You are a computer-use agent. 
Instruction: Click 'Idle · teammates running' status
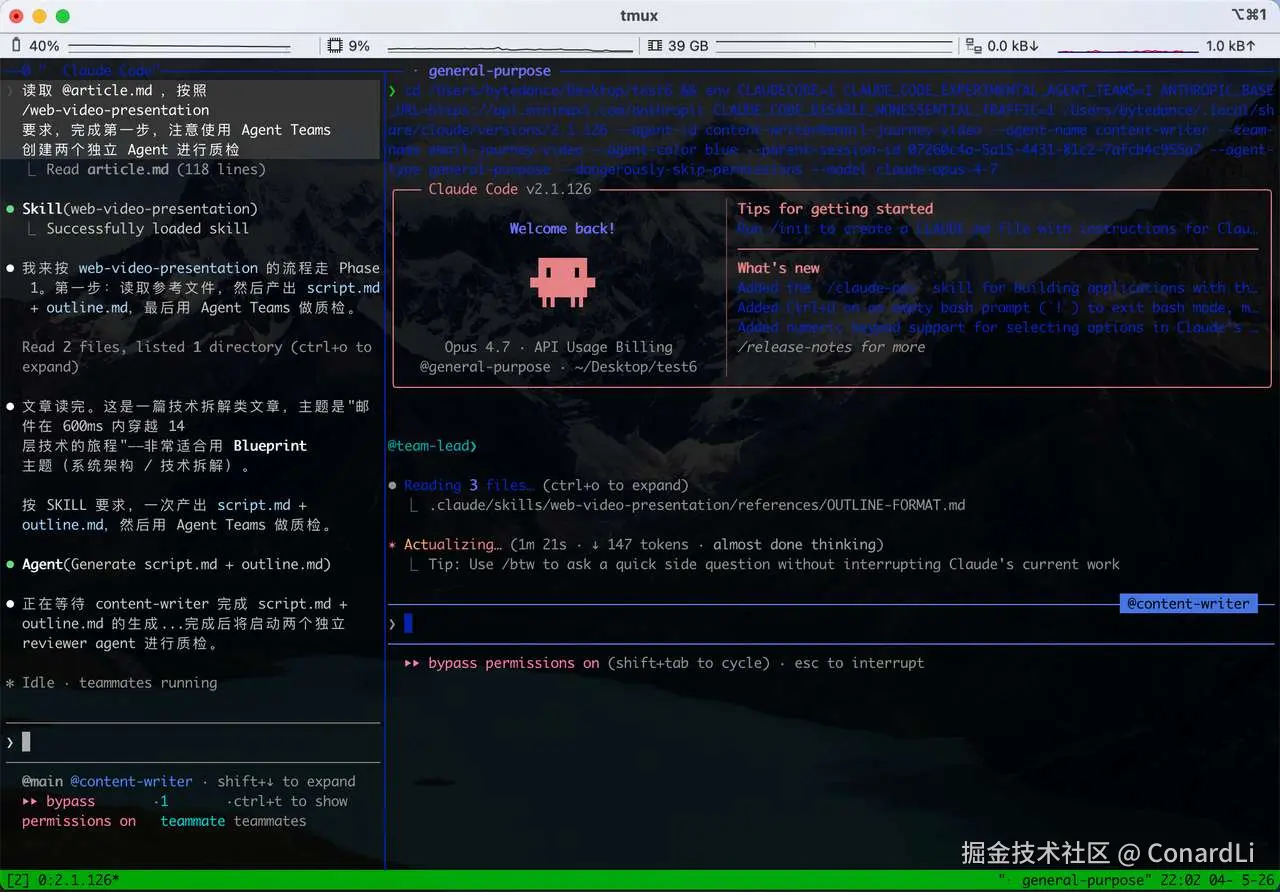pos(119,683)
